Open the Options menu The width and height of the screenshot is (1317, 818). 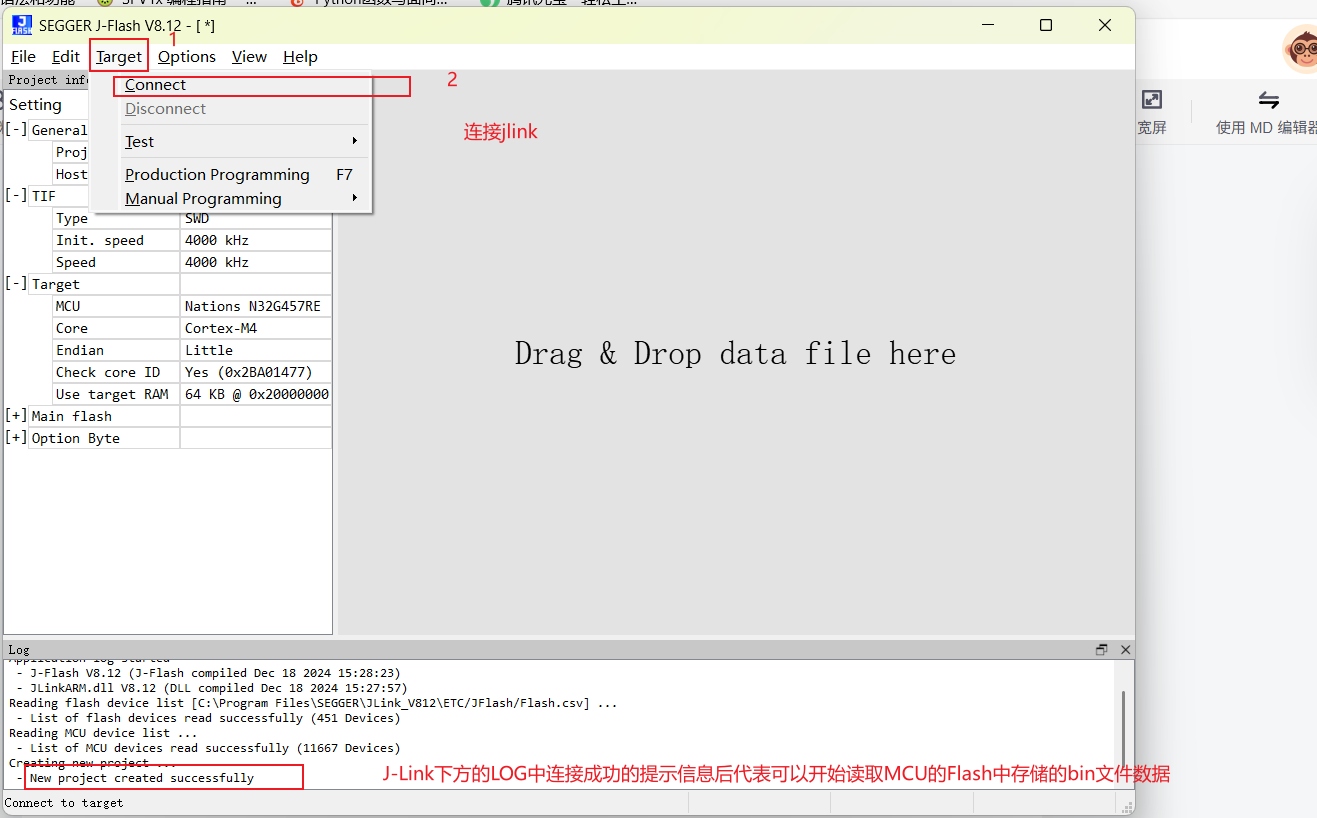click(x=187, y=57)
